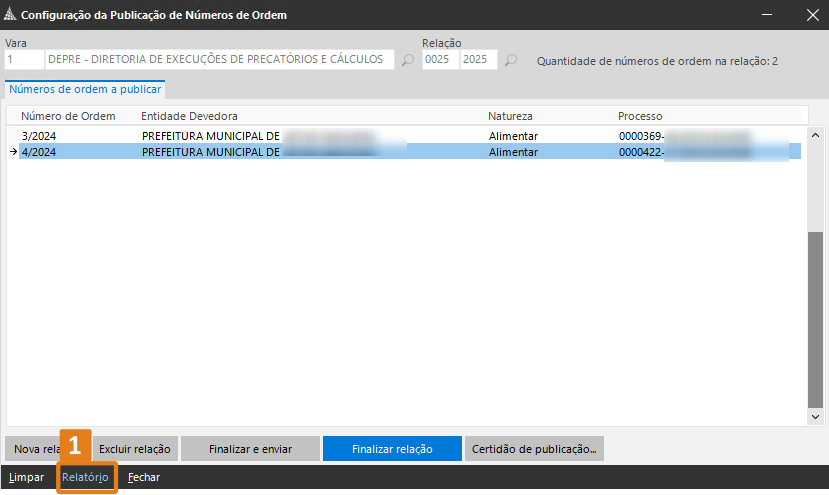Click the Finalizar relação button

pos(392,448)
